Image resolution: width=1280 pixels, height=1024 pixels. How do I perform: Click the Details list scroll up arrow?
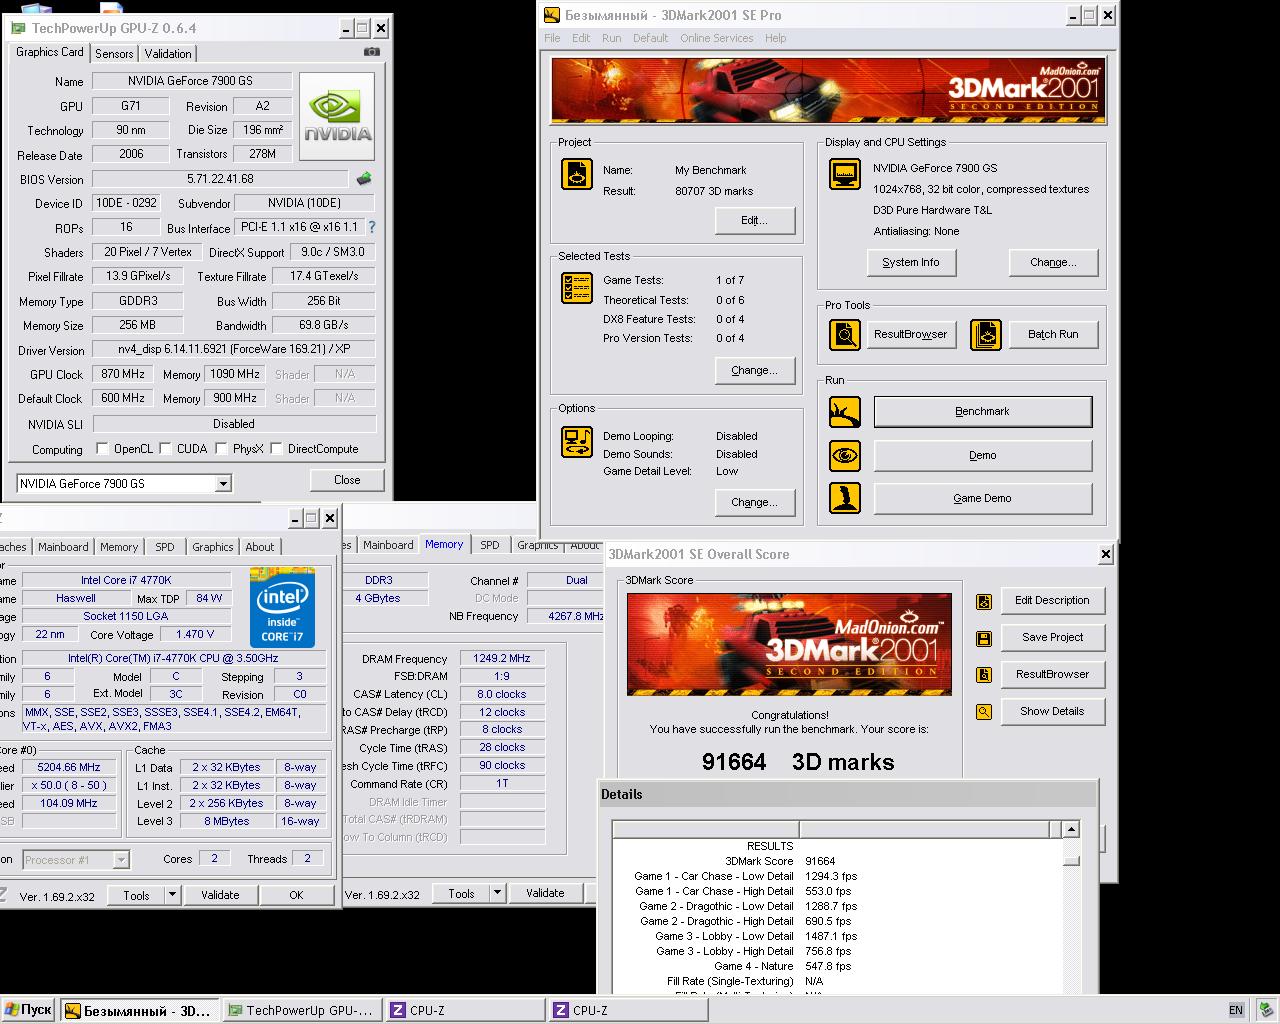(1071, 829)
